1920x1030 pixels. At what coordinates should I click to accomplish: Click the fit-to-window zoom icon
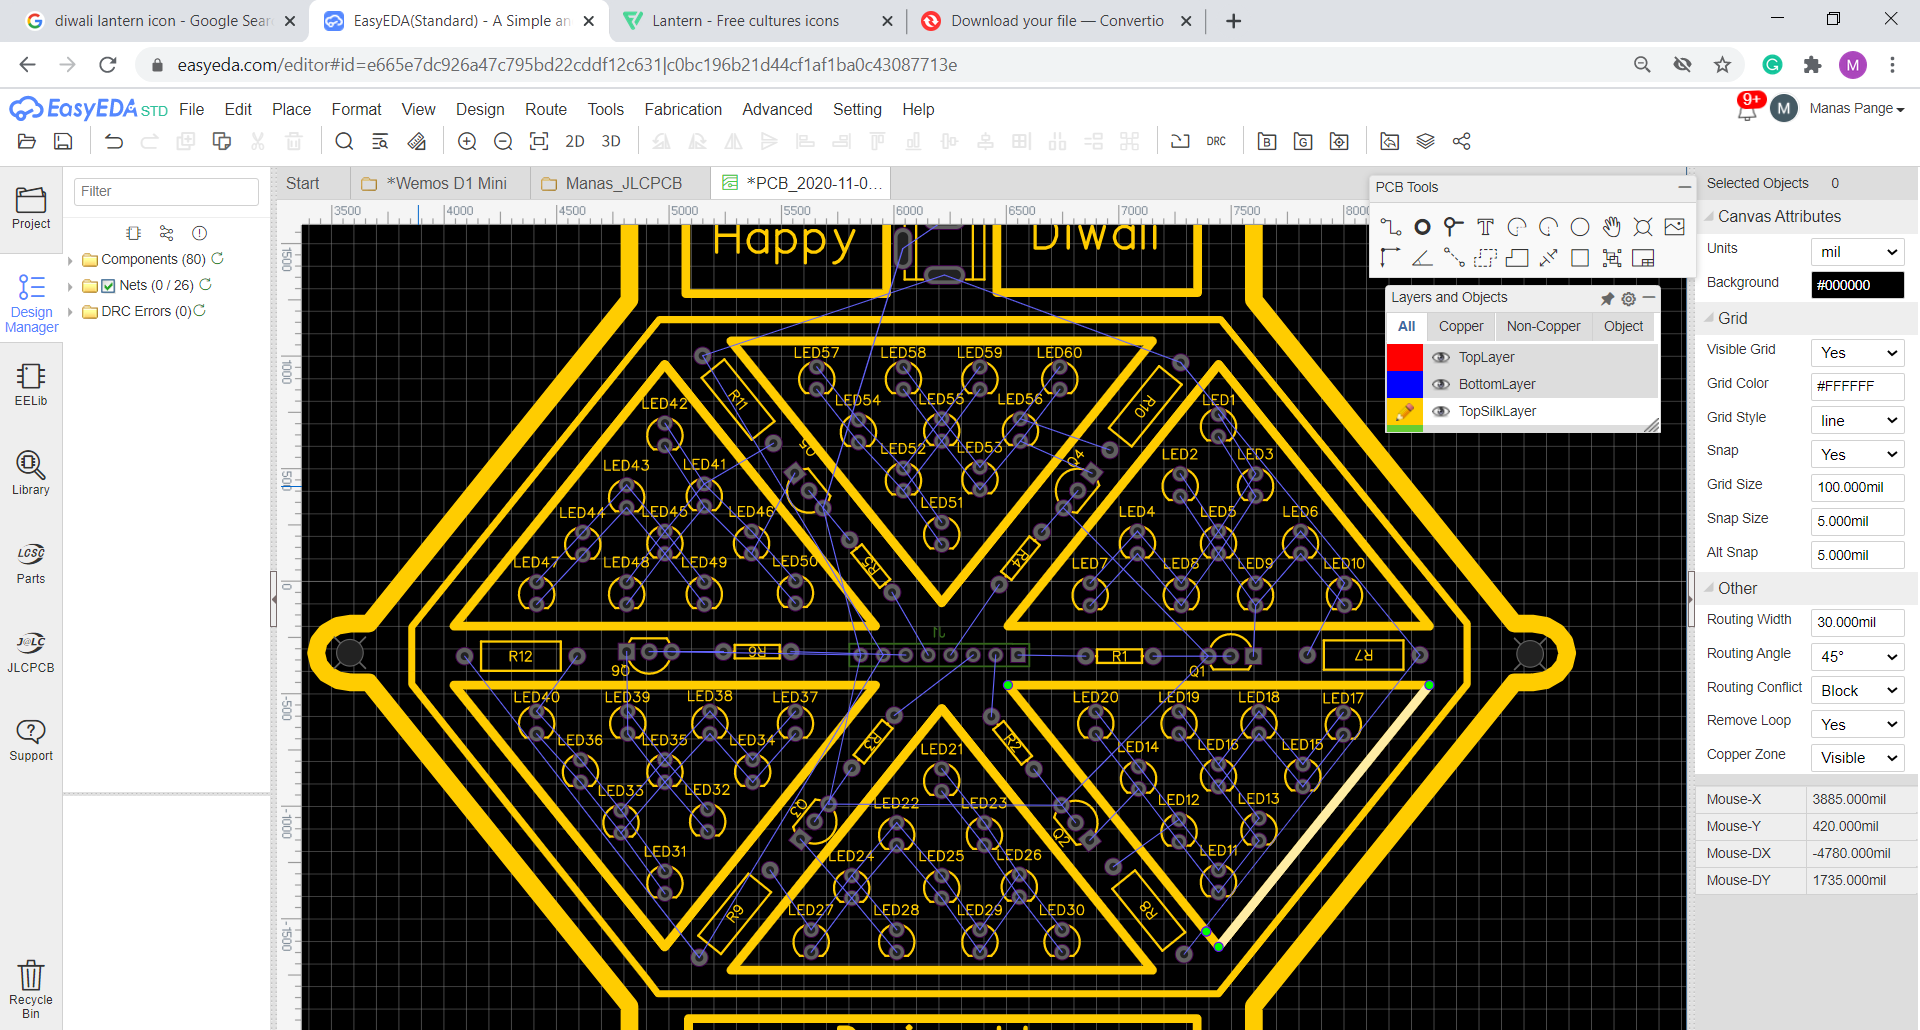click(x=539, y=141)
